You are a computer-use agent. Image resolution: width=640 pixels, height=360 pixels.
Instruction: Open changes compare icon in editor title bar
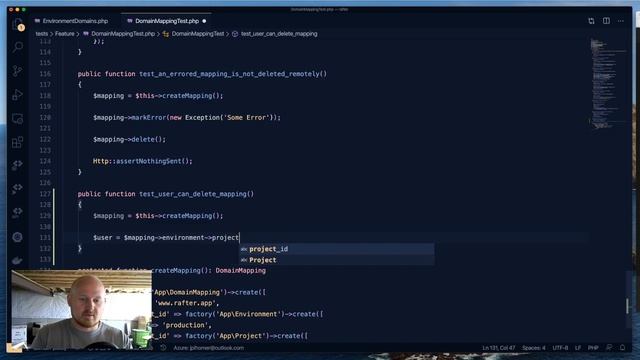(591, 21)
